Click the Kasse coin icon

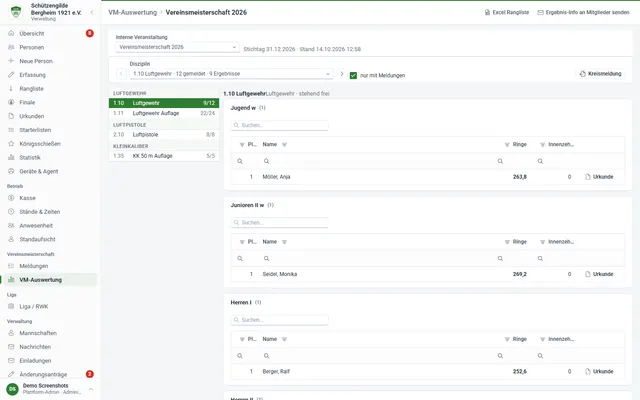click(x=11, y=198)
